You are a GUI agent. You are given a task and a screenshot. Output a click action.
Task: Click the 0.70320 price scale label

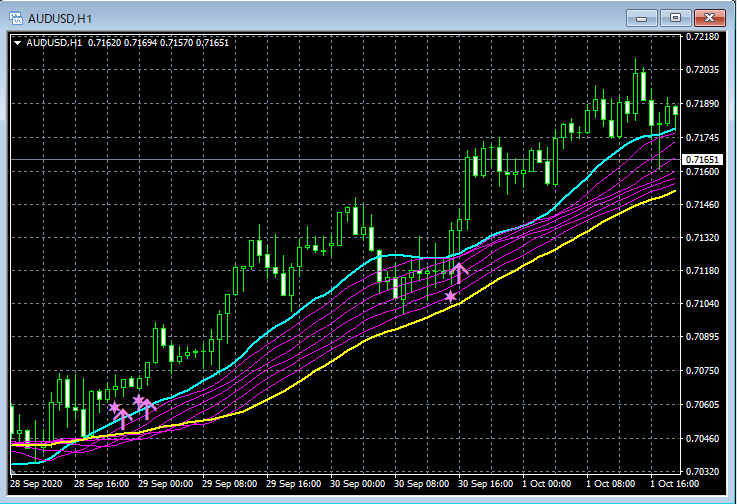click(x=702, y=471)
